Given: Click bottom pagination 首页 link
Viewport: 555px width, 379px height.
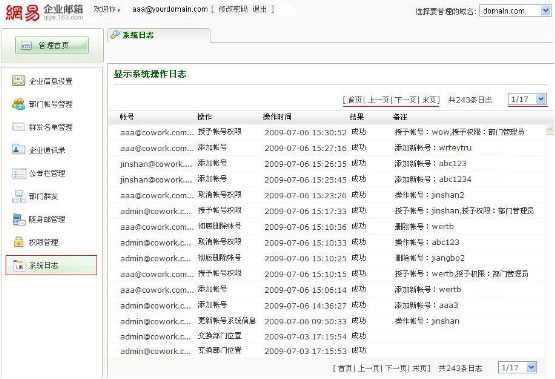Looking at the screenshot, I should click(x=345, y=368).
